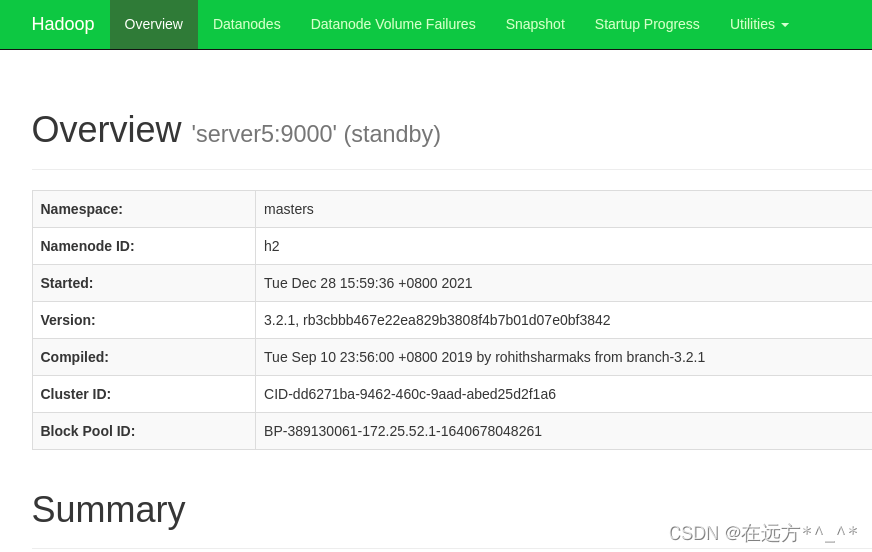Screen dimensions: 872x552
Task: Open the Startup Progress tab
Action: tap(647, 24)
